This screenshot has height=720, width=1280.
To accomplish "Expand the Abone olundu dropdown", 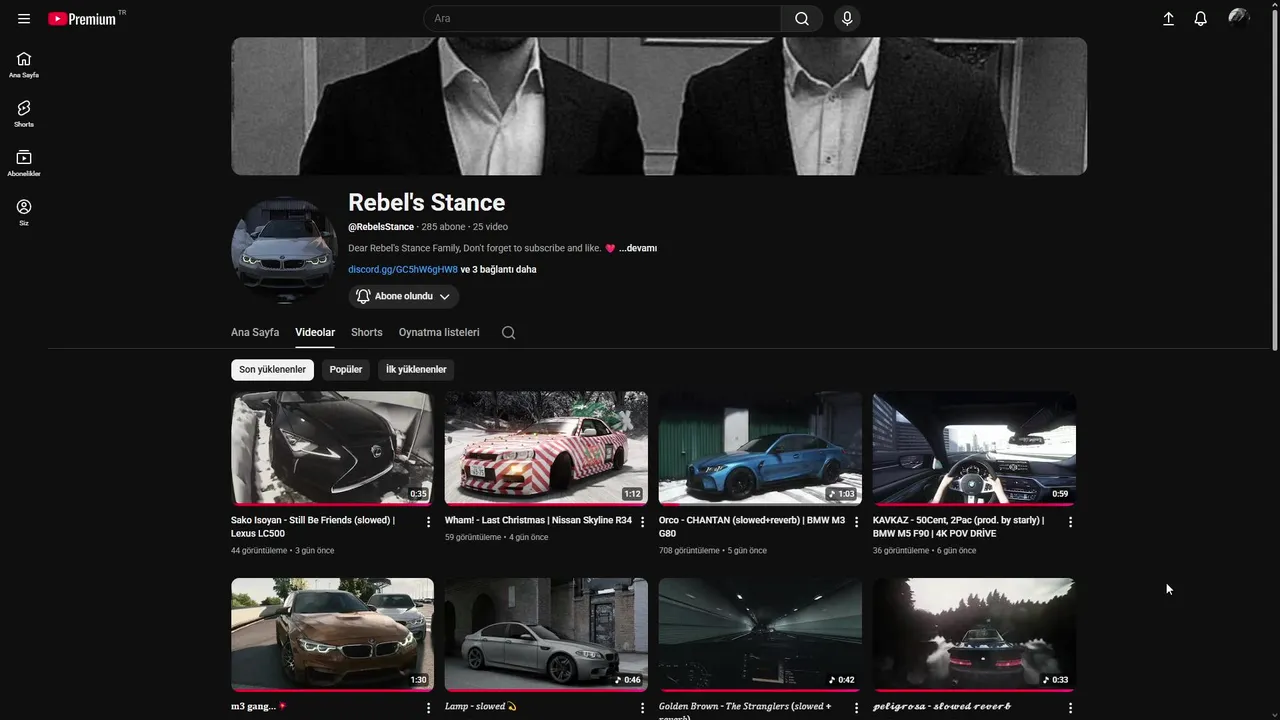I will click(x=404, y=296).
